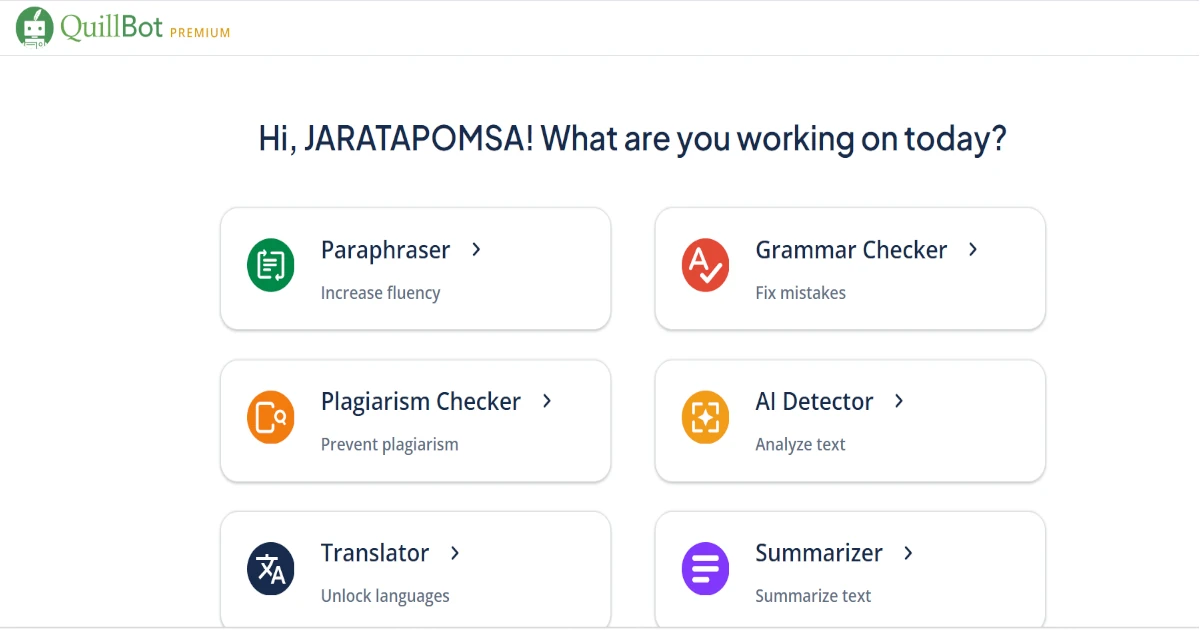1200x630 pixels.
Task: Open the Paraphraser tool title
Action: [385, 251]
